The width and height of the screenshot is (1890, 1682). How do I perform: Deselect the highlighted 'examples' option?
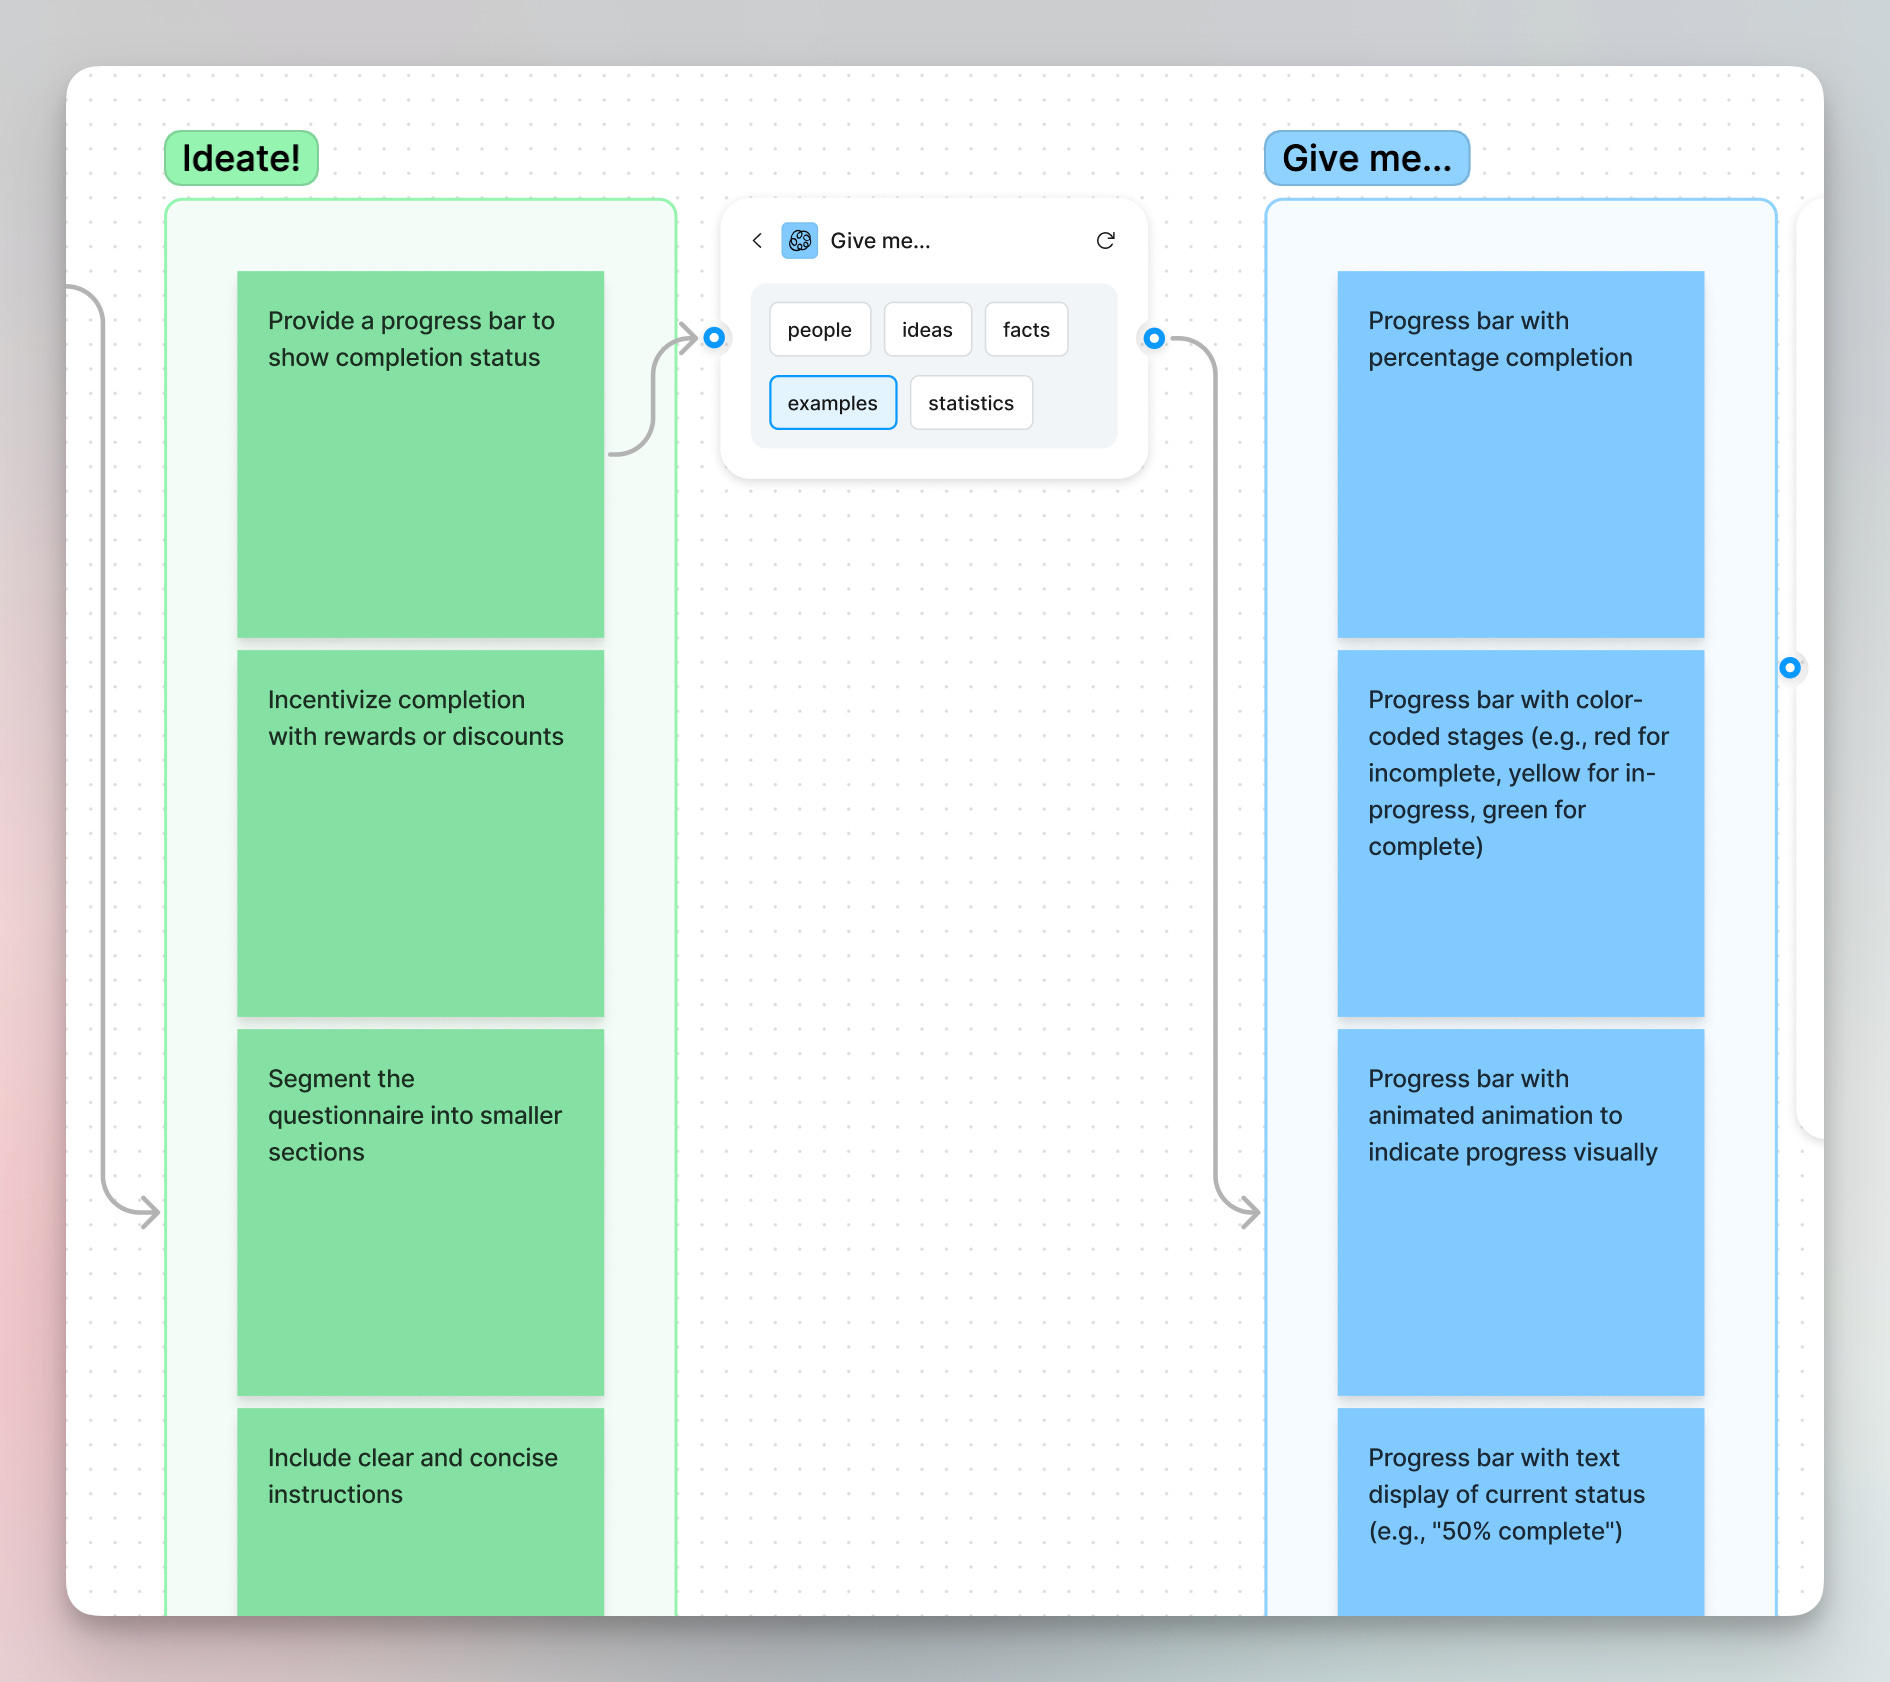tap(832, 402)
